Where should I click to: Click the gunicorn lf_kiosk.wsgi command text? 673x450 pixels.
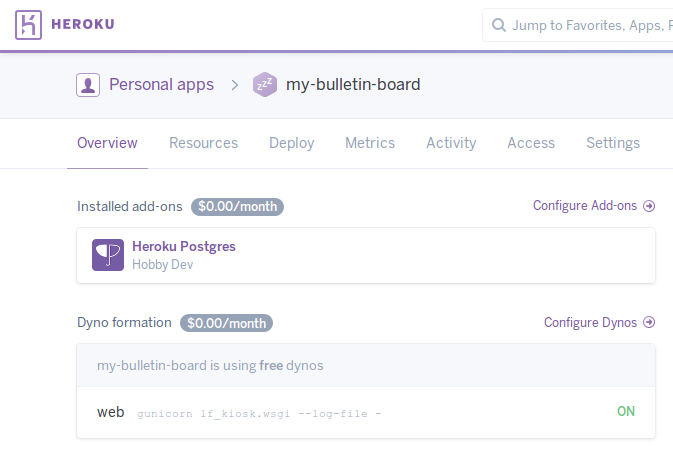coord(259,414)
